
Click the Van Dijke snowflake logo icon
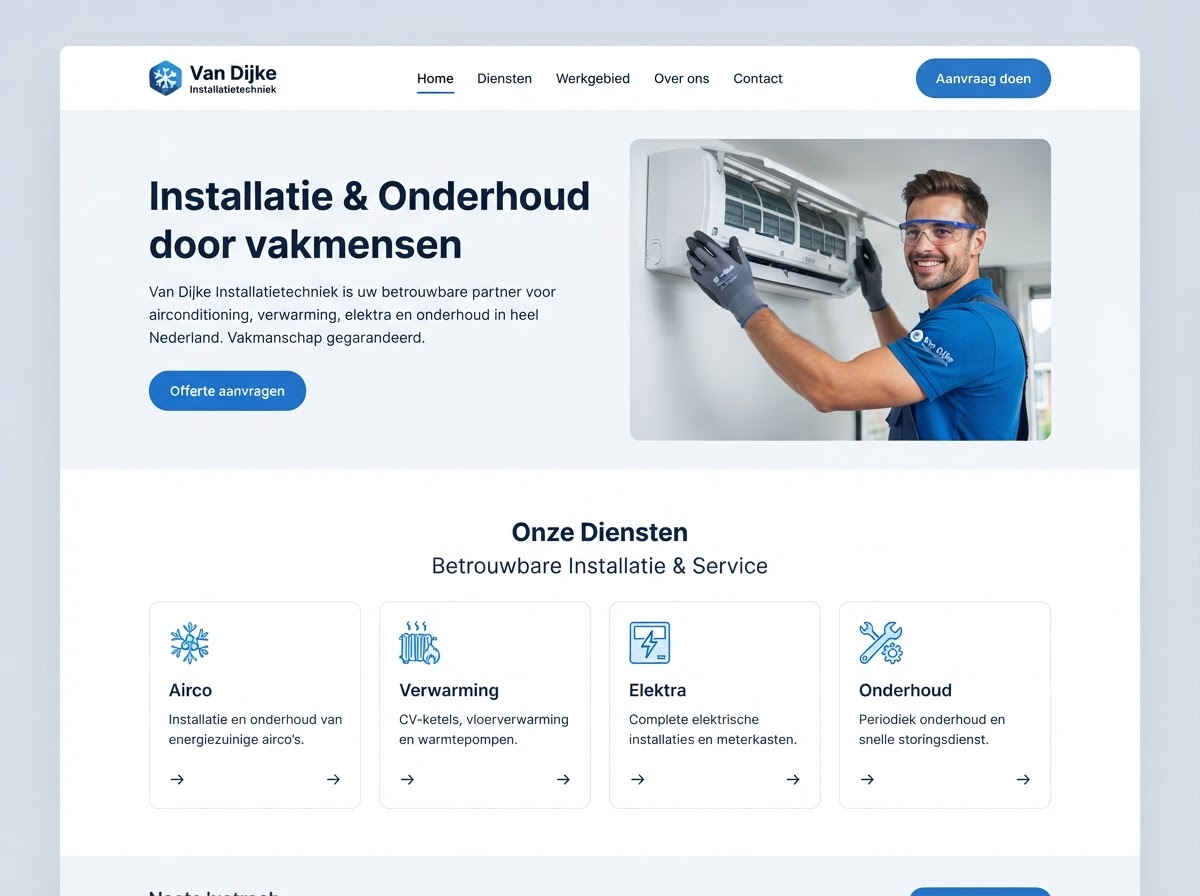pos(165,78)
